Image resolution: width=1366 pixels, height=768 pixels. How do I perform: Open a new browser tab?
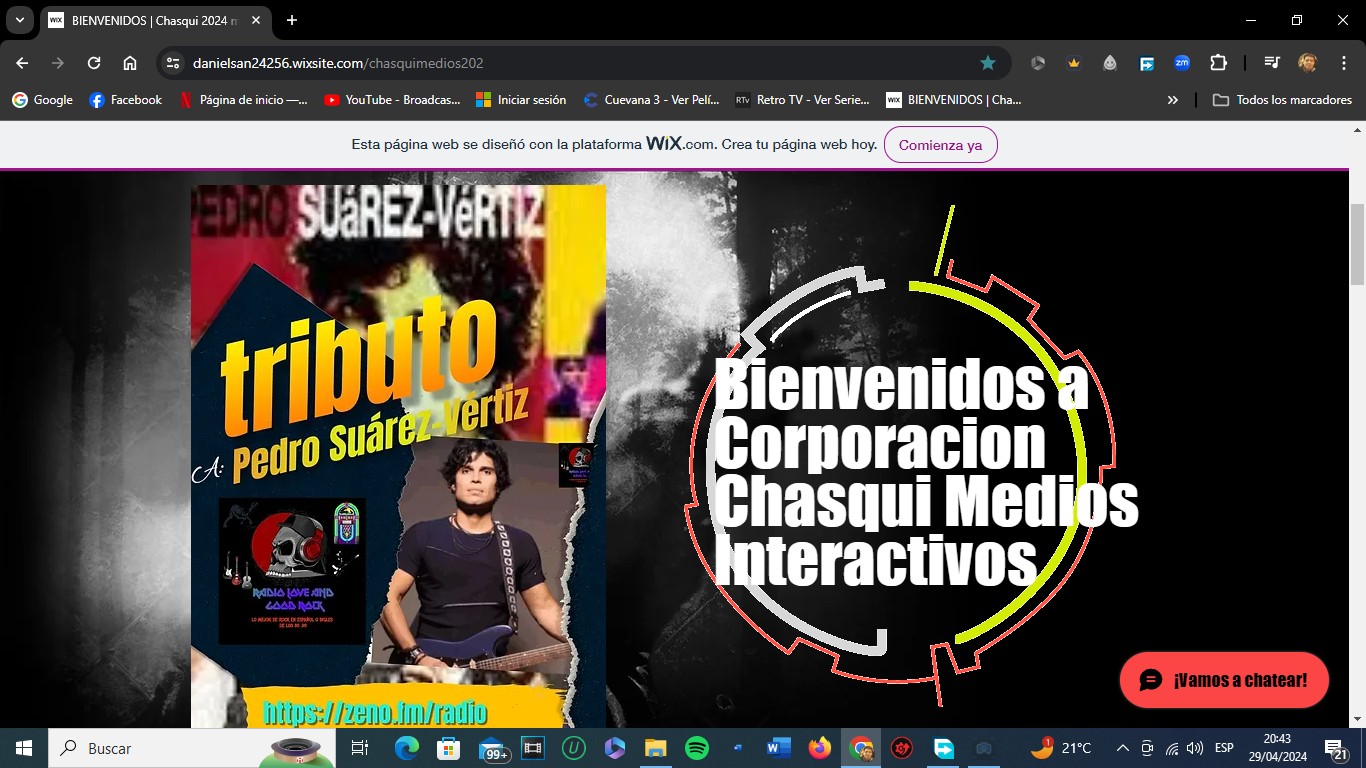pos(292,20)
